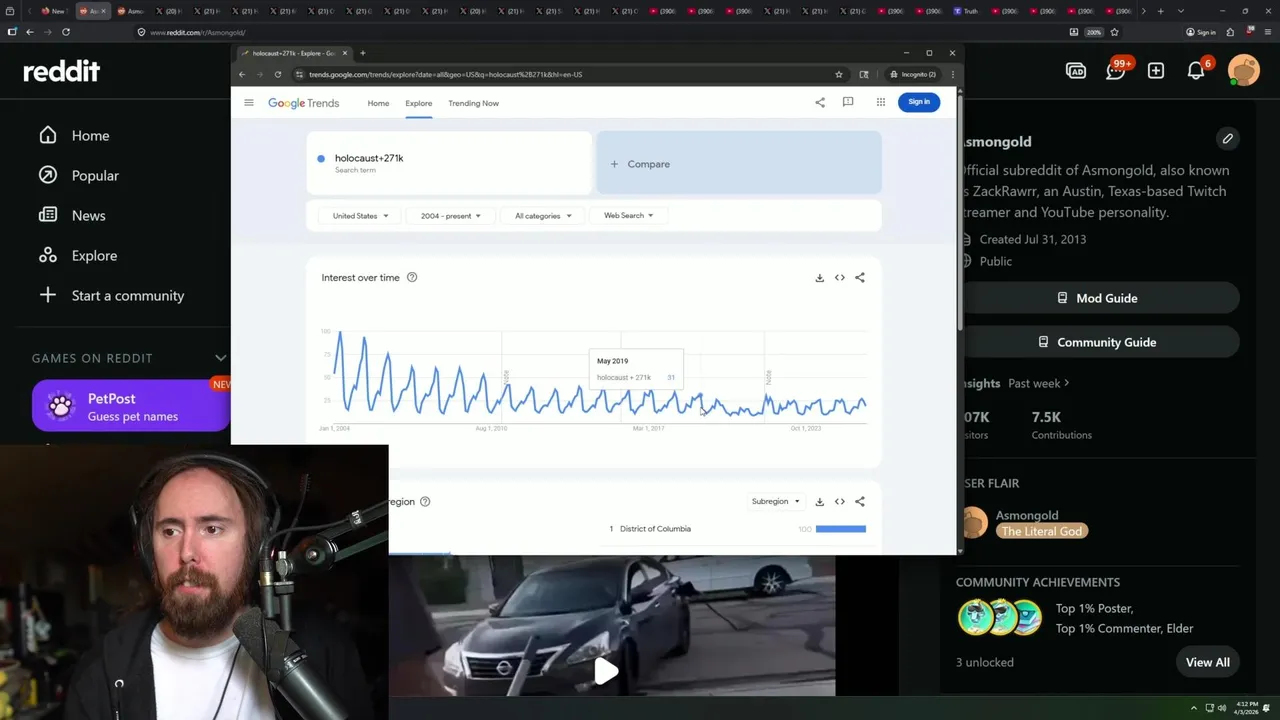Screen dimensions: 1280x720
Task: Click the Google Trends page scrollbar
Action: [960, 212]
